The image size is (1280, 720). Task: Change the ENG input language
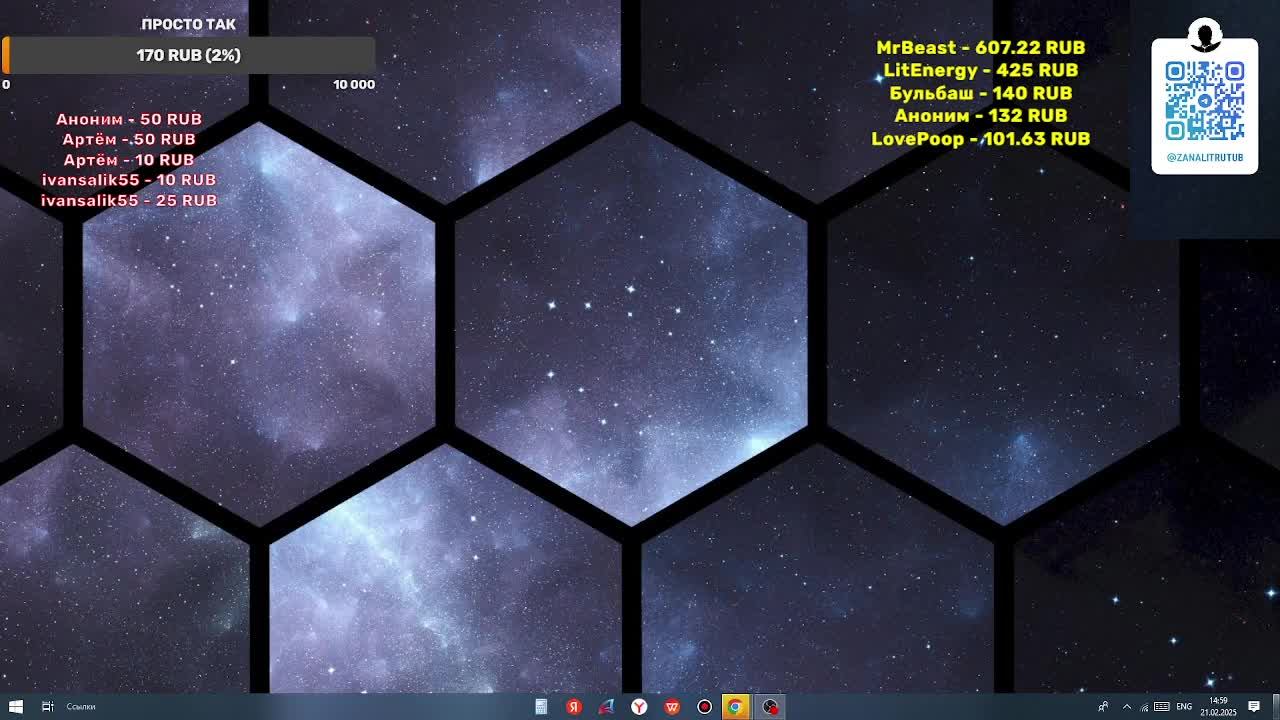(1184, 706)
